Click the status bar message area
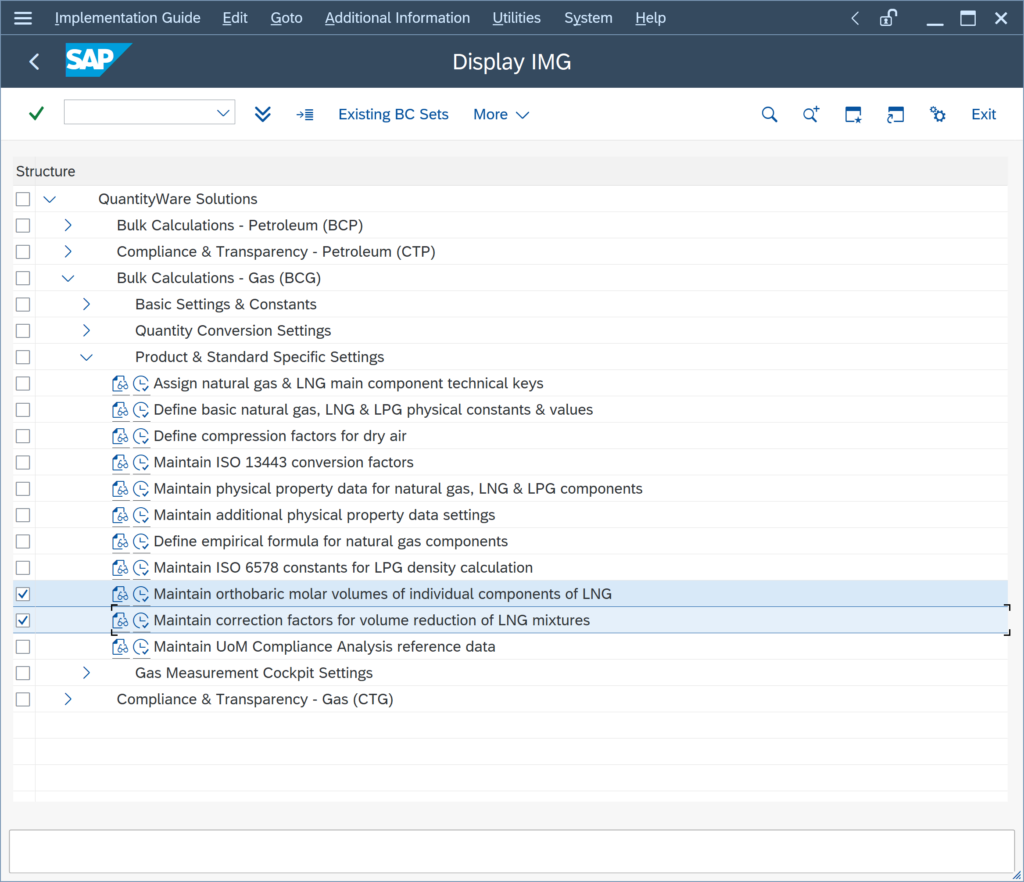This screenshot has width=1024, height=882. click(511, 851)
